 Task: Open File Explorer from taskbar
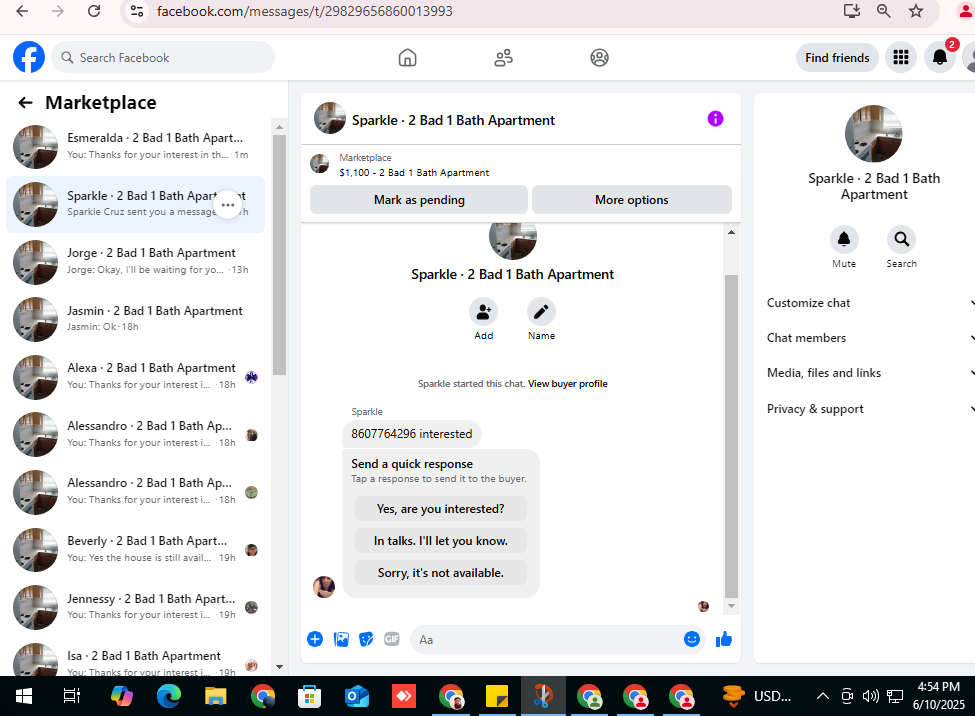point(216,696)
